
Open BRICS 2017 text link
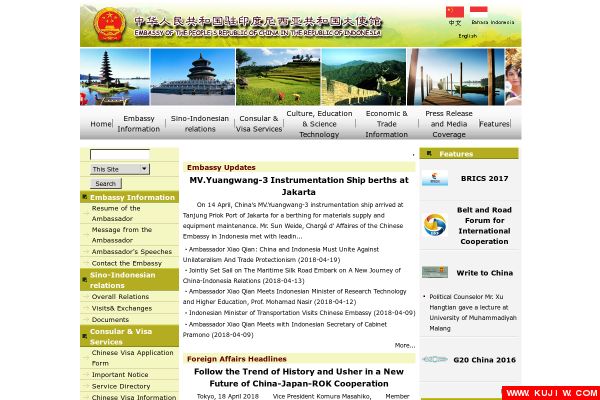pos(484,178)
